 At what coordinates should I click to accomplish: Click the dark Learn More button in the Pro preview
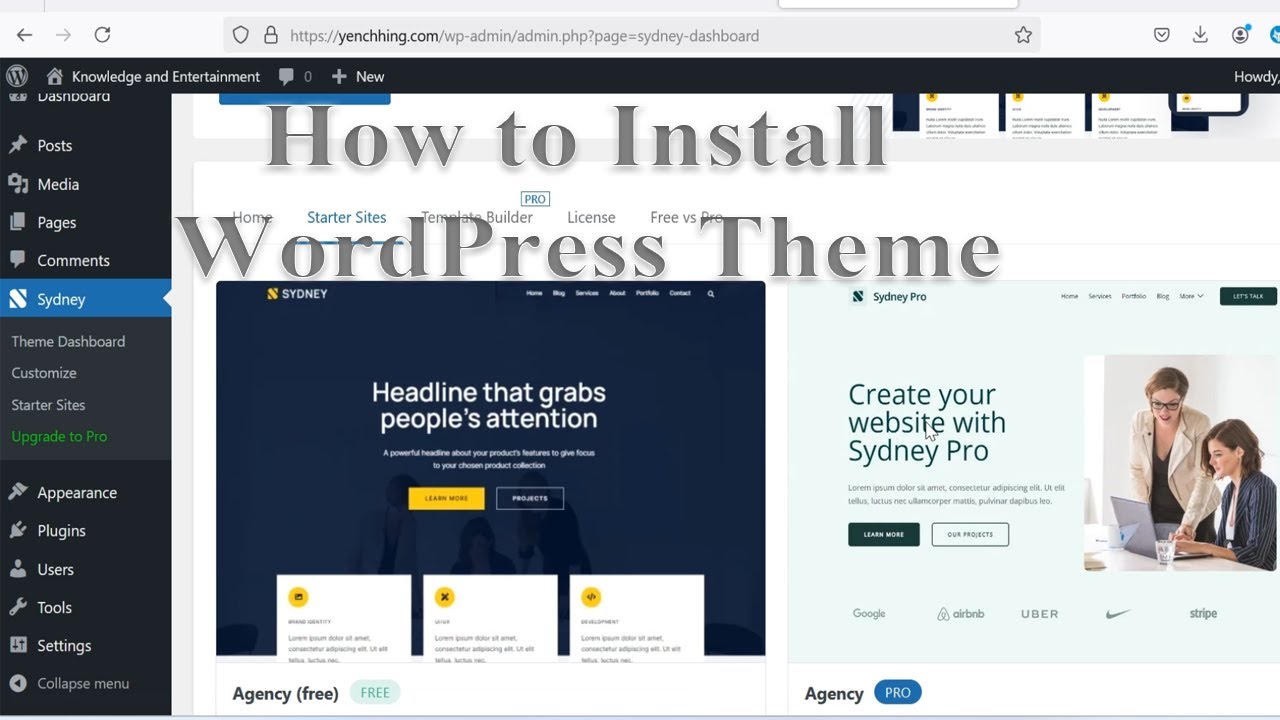(x=884, y=534)
